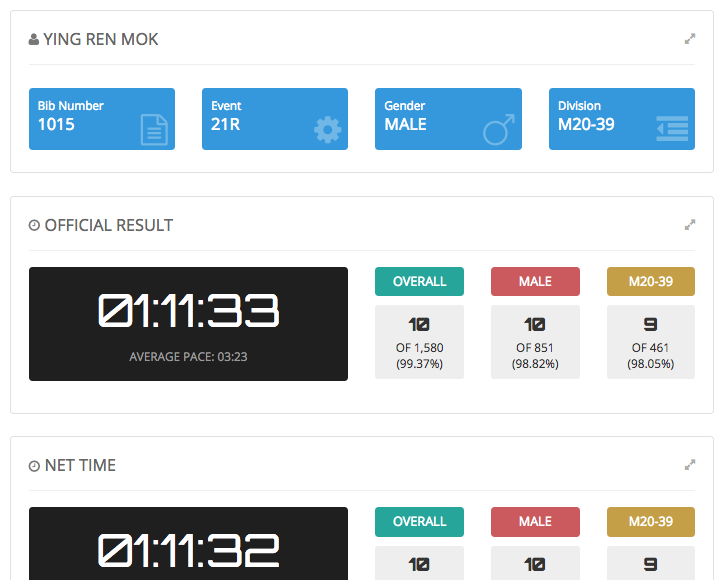Click the gear icon in Event tile
Image resolution: width=725 pixels, height=580 pixels.
pos(327,130)
